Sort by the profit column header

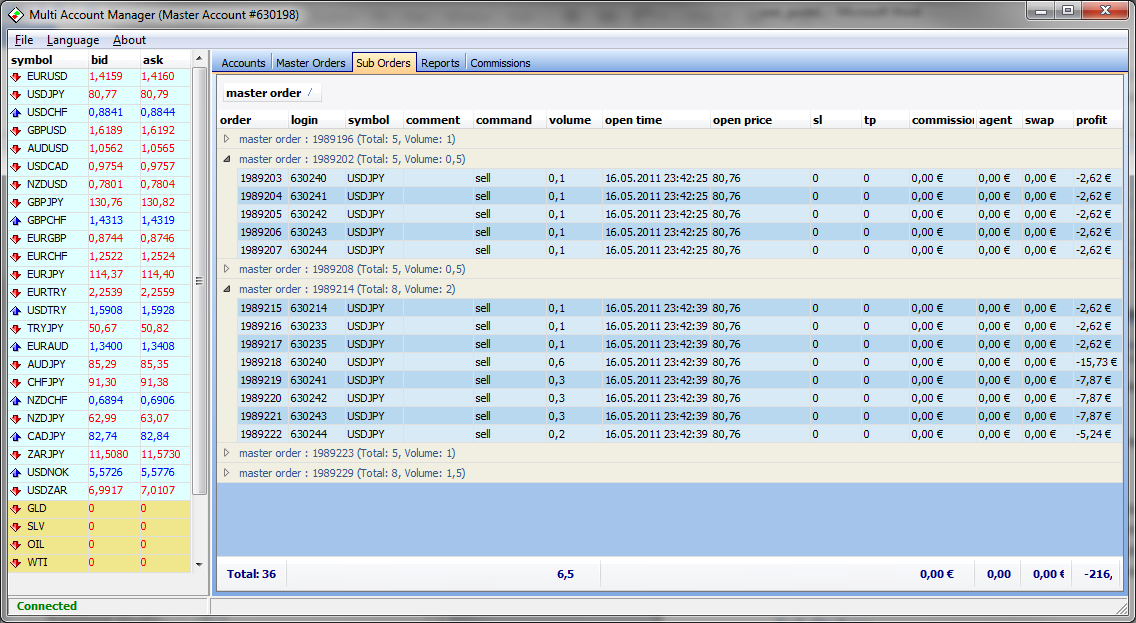(x=1097, y=120)
